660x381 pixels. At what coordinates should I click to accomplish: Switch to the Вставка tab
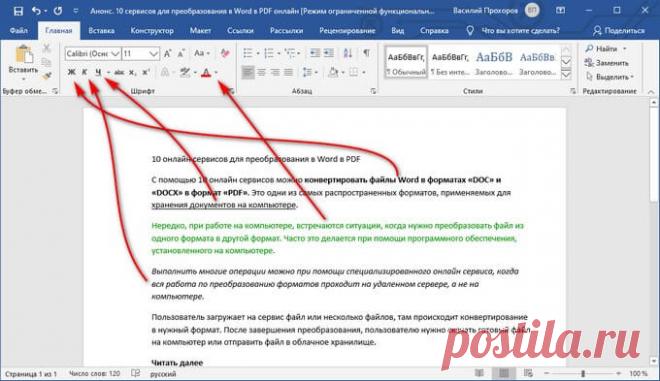tap(101, 30)
